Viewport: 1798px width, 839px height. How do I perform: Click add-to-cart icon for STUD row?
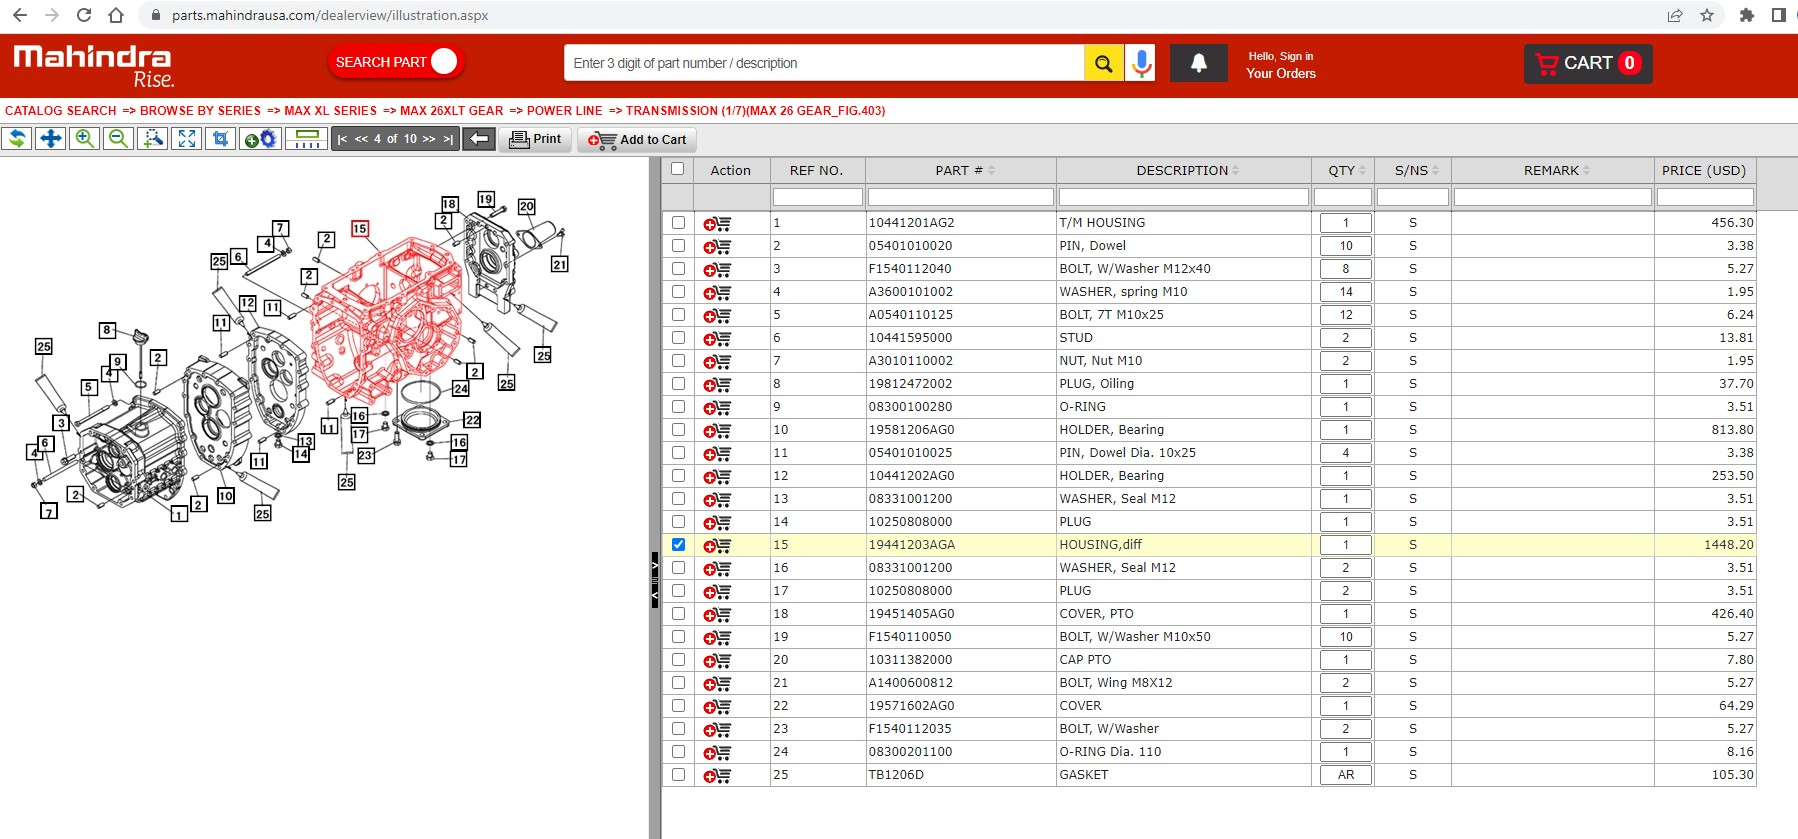point(717,339)
